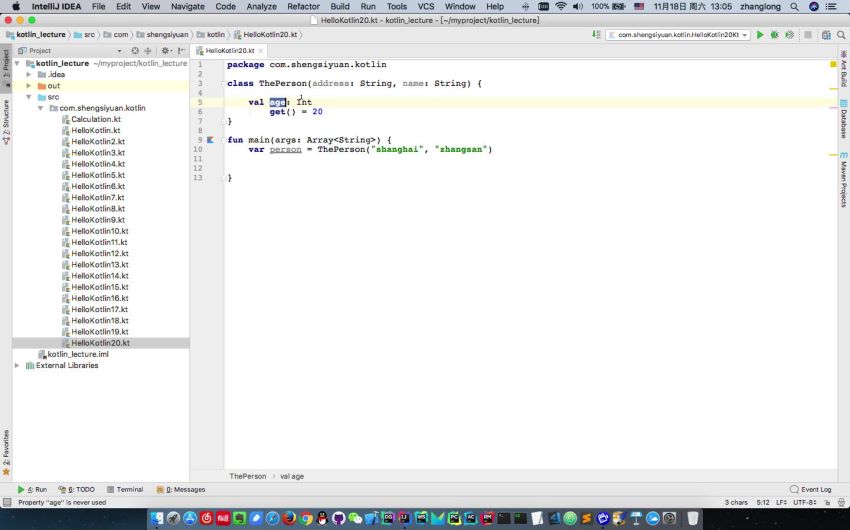Image resolution: width=850 pixels, height=530 pixels.
Task: Run with coverage icon
Action: click(790, 35)
